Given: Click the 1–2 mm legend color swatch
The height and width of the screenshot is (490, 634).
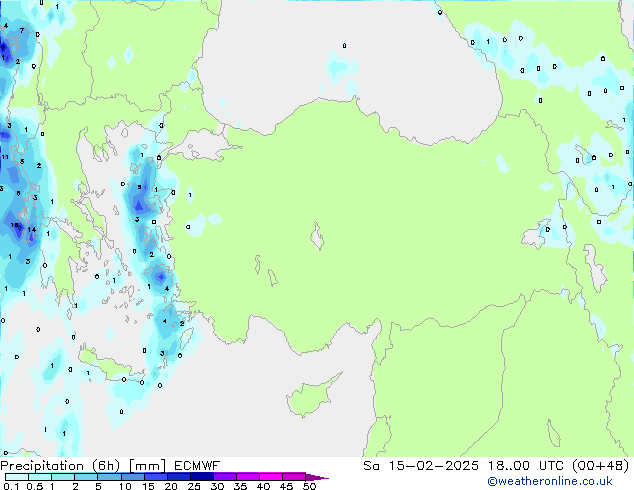Looking at the screenshot, I should (63, 477).
